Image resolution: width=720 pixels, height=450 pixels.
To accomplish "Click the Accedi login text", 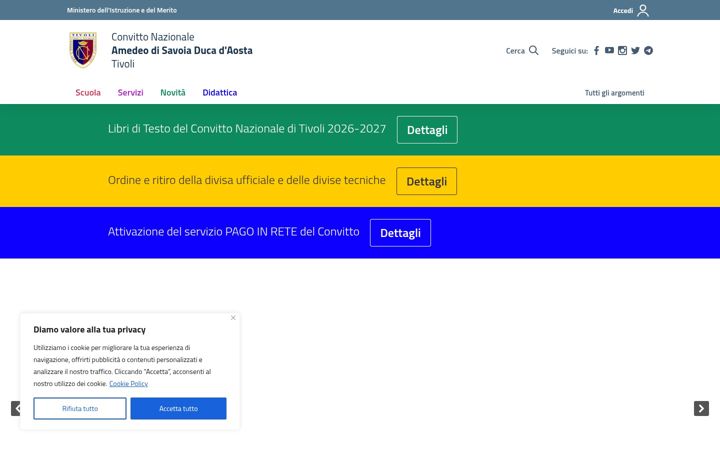I will (x=623, y=11).
